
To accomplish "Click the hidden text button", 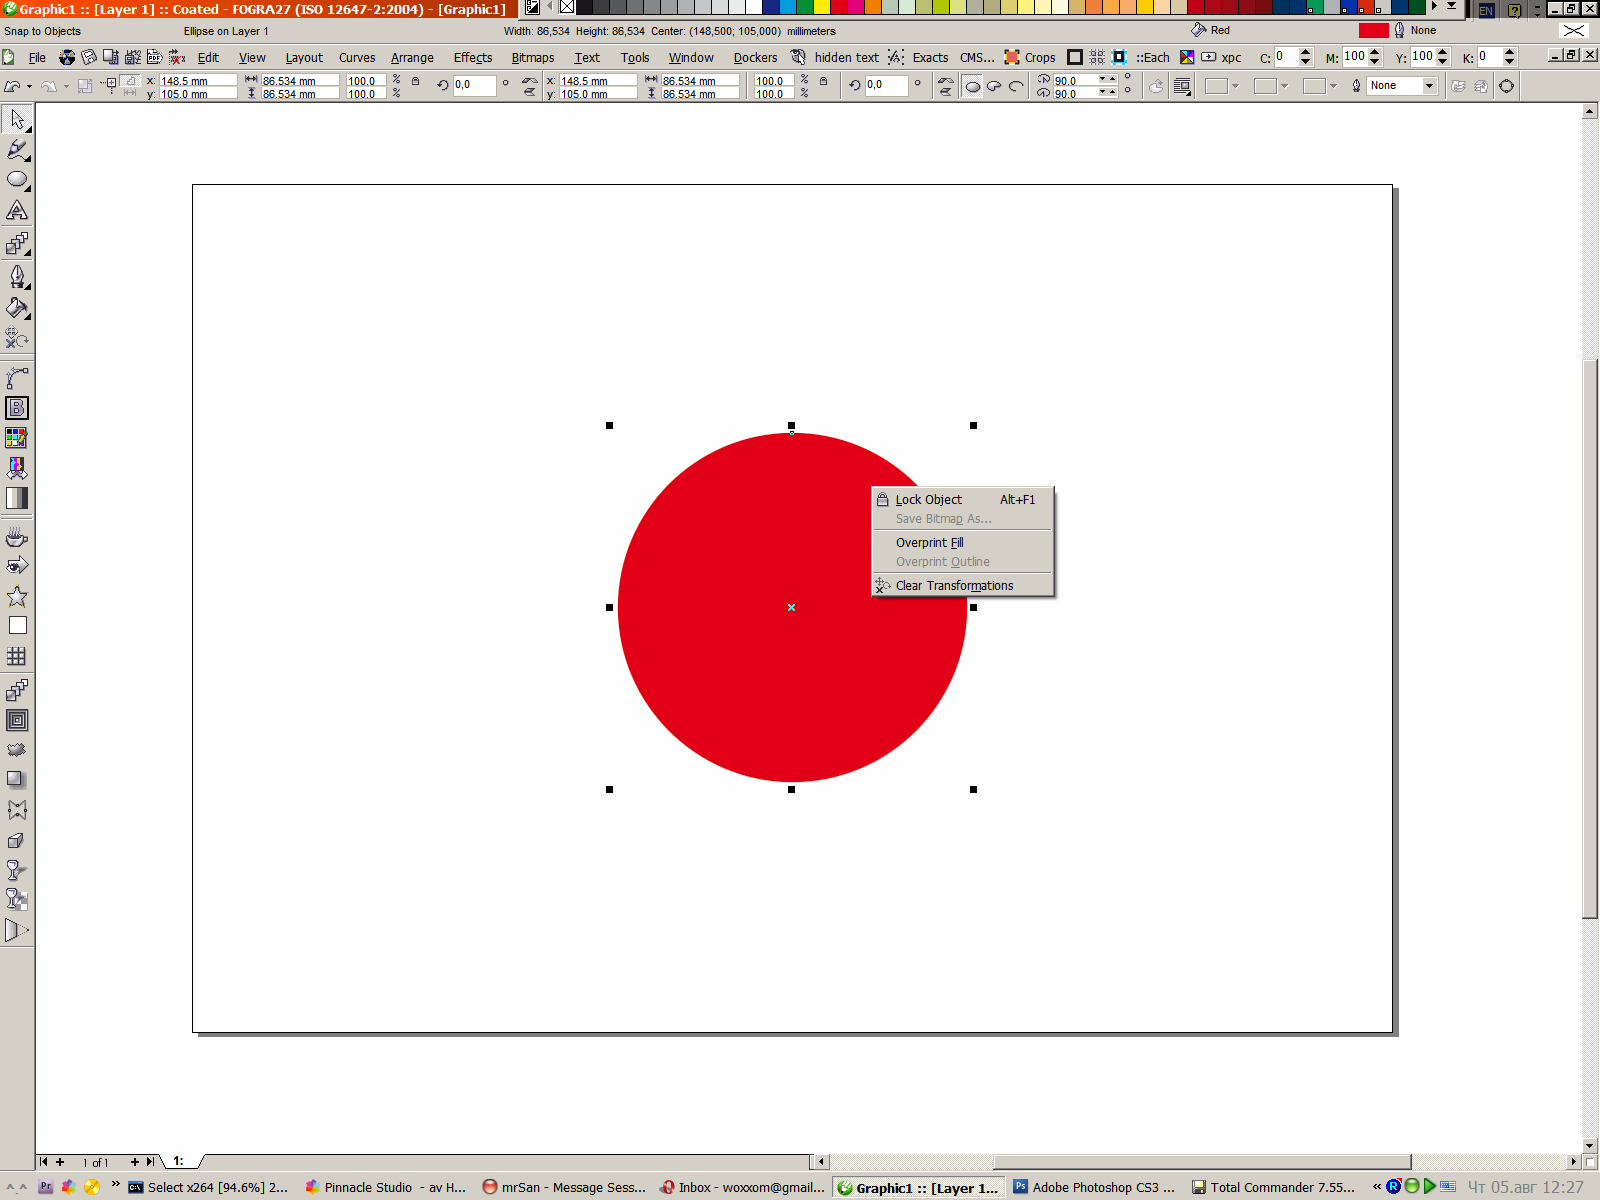I will pyautogui.click(x=846, y=57).
